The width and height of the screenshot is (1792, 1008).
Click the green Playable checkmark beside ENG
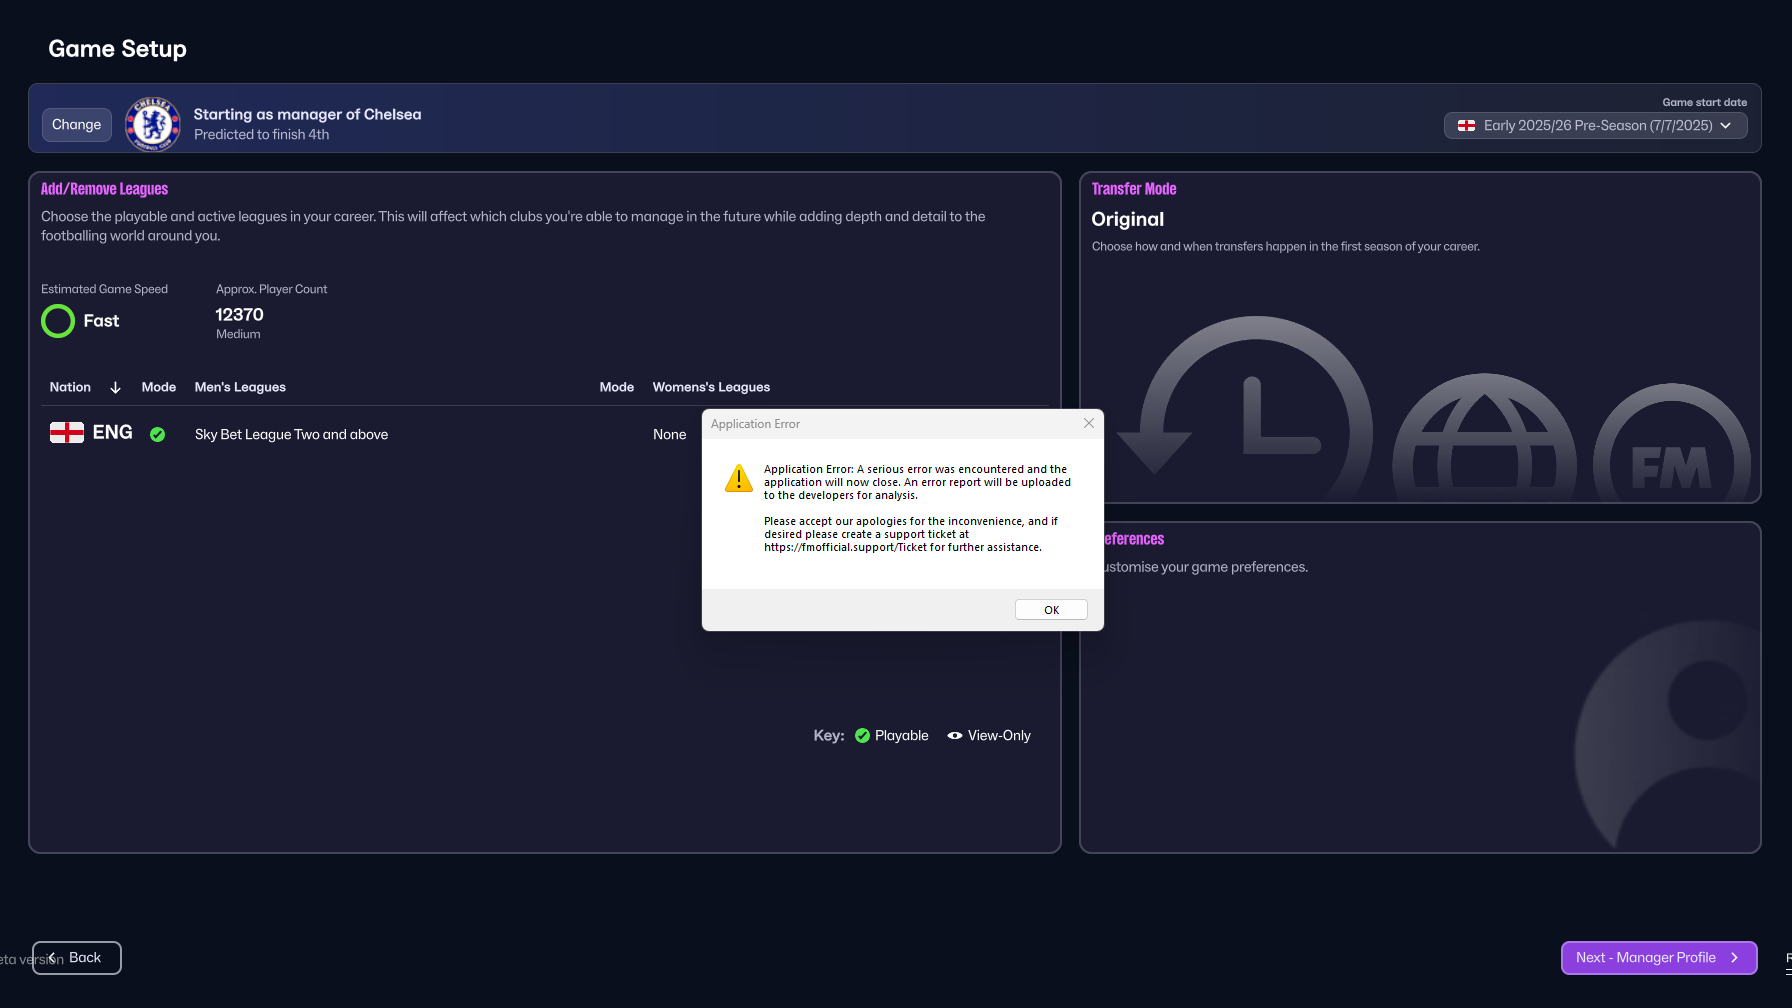pos(157,434)
